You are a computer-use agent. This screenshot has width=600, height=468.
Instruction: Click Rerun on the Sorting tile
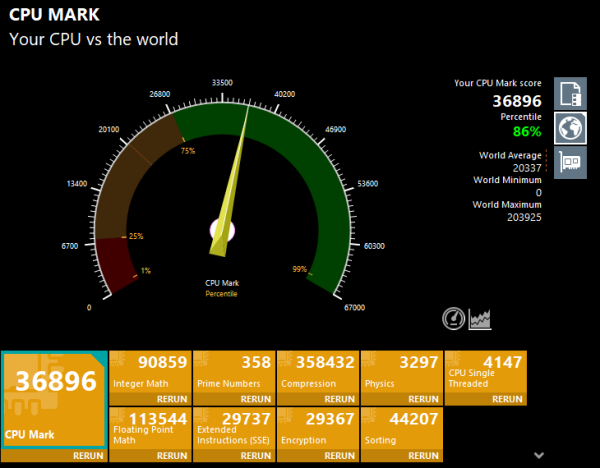pyautogui.click(x=424, y=455)
